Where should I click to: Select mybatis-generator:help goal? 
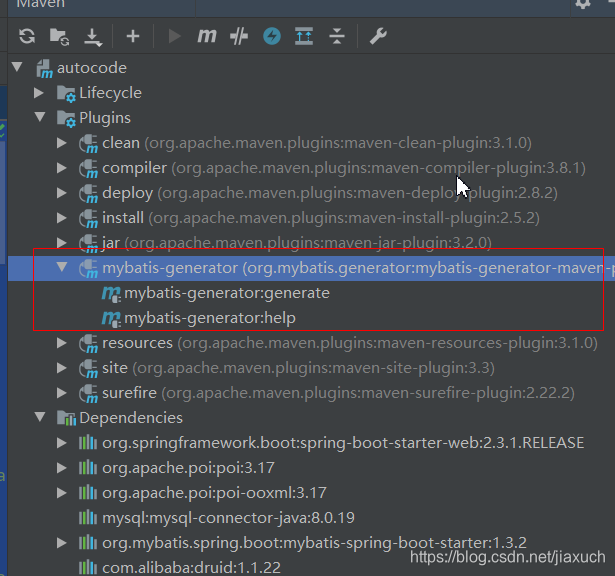click(x=210, y=318)
